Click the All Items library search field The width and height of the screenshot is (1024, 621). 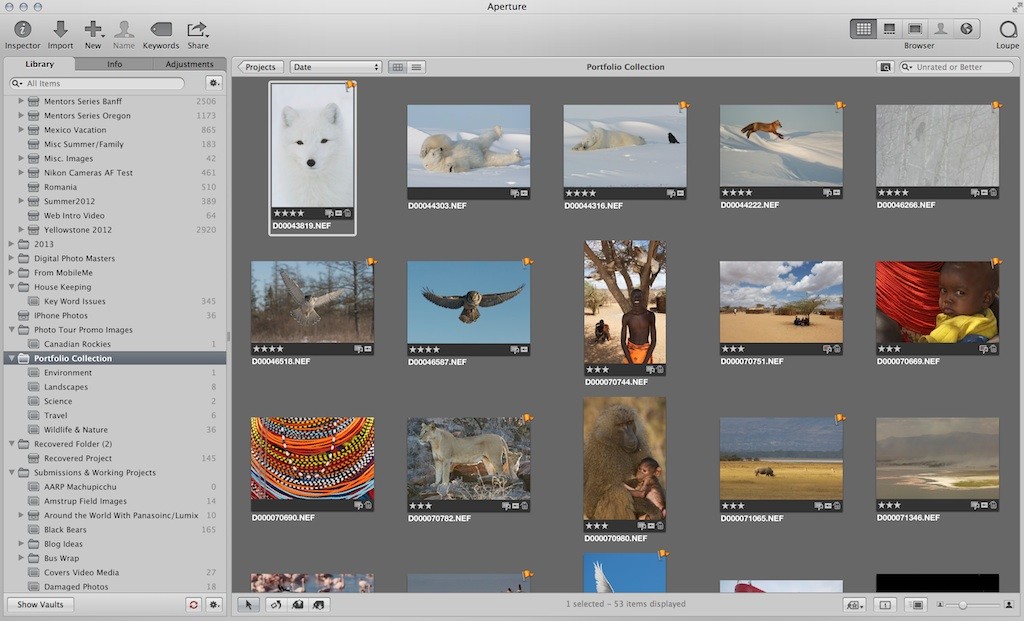pos(97,84)
